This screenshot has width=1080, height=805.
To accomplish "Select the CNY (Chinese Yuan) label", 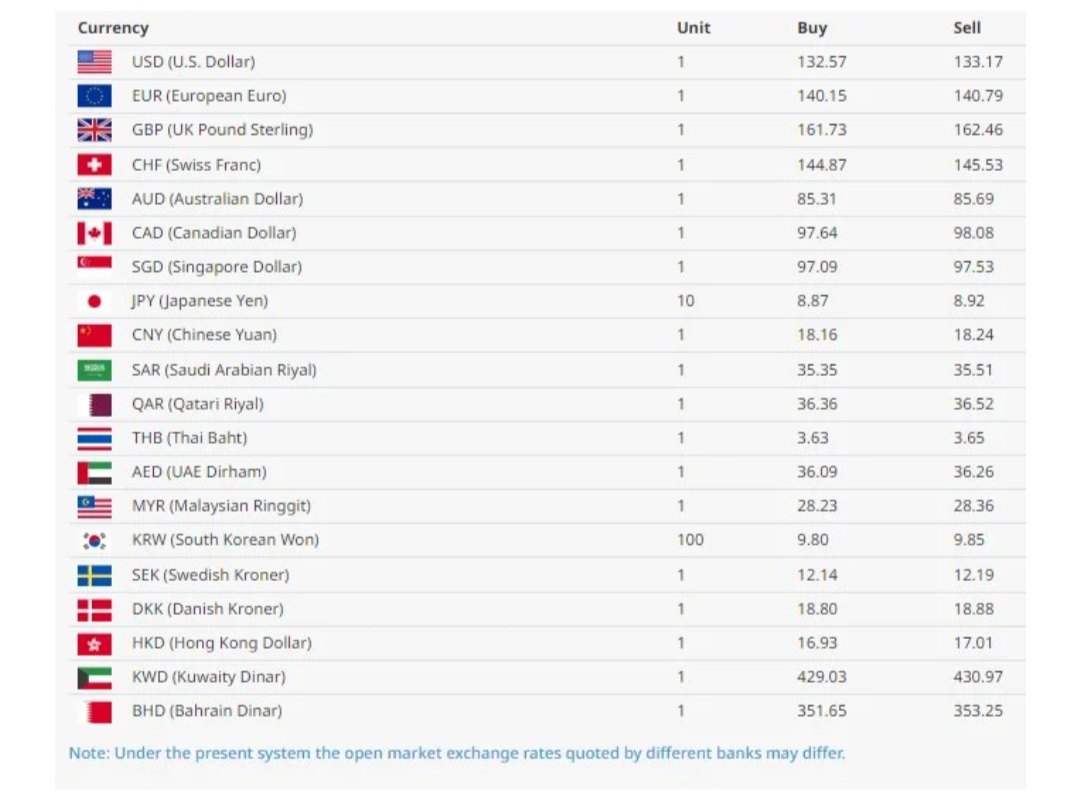I will pyautogui.click(x=204, y=335).
